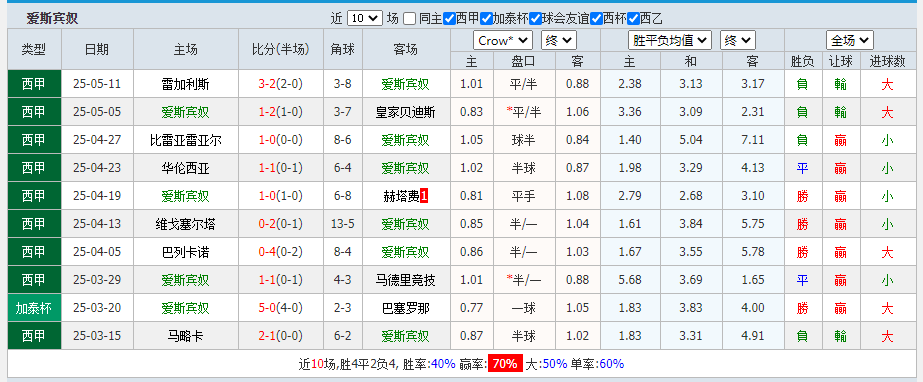Click the 类型 column header
Image resolution: width=923 pixels, height=382 pixels.
pyautogui.click(x=34, y=49)
